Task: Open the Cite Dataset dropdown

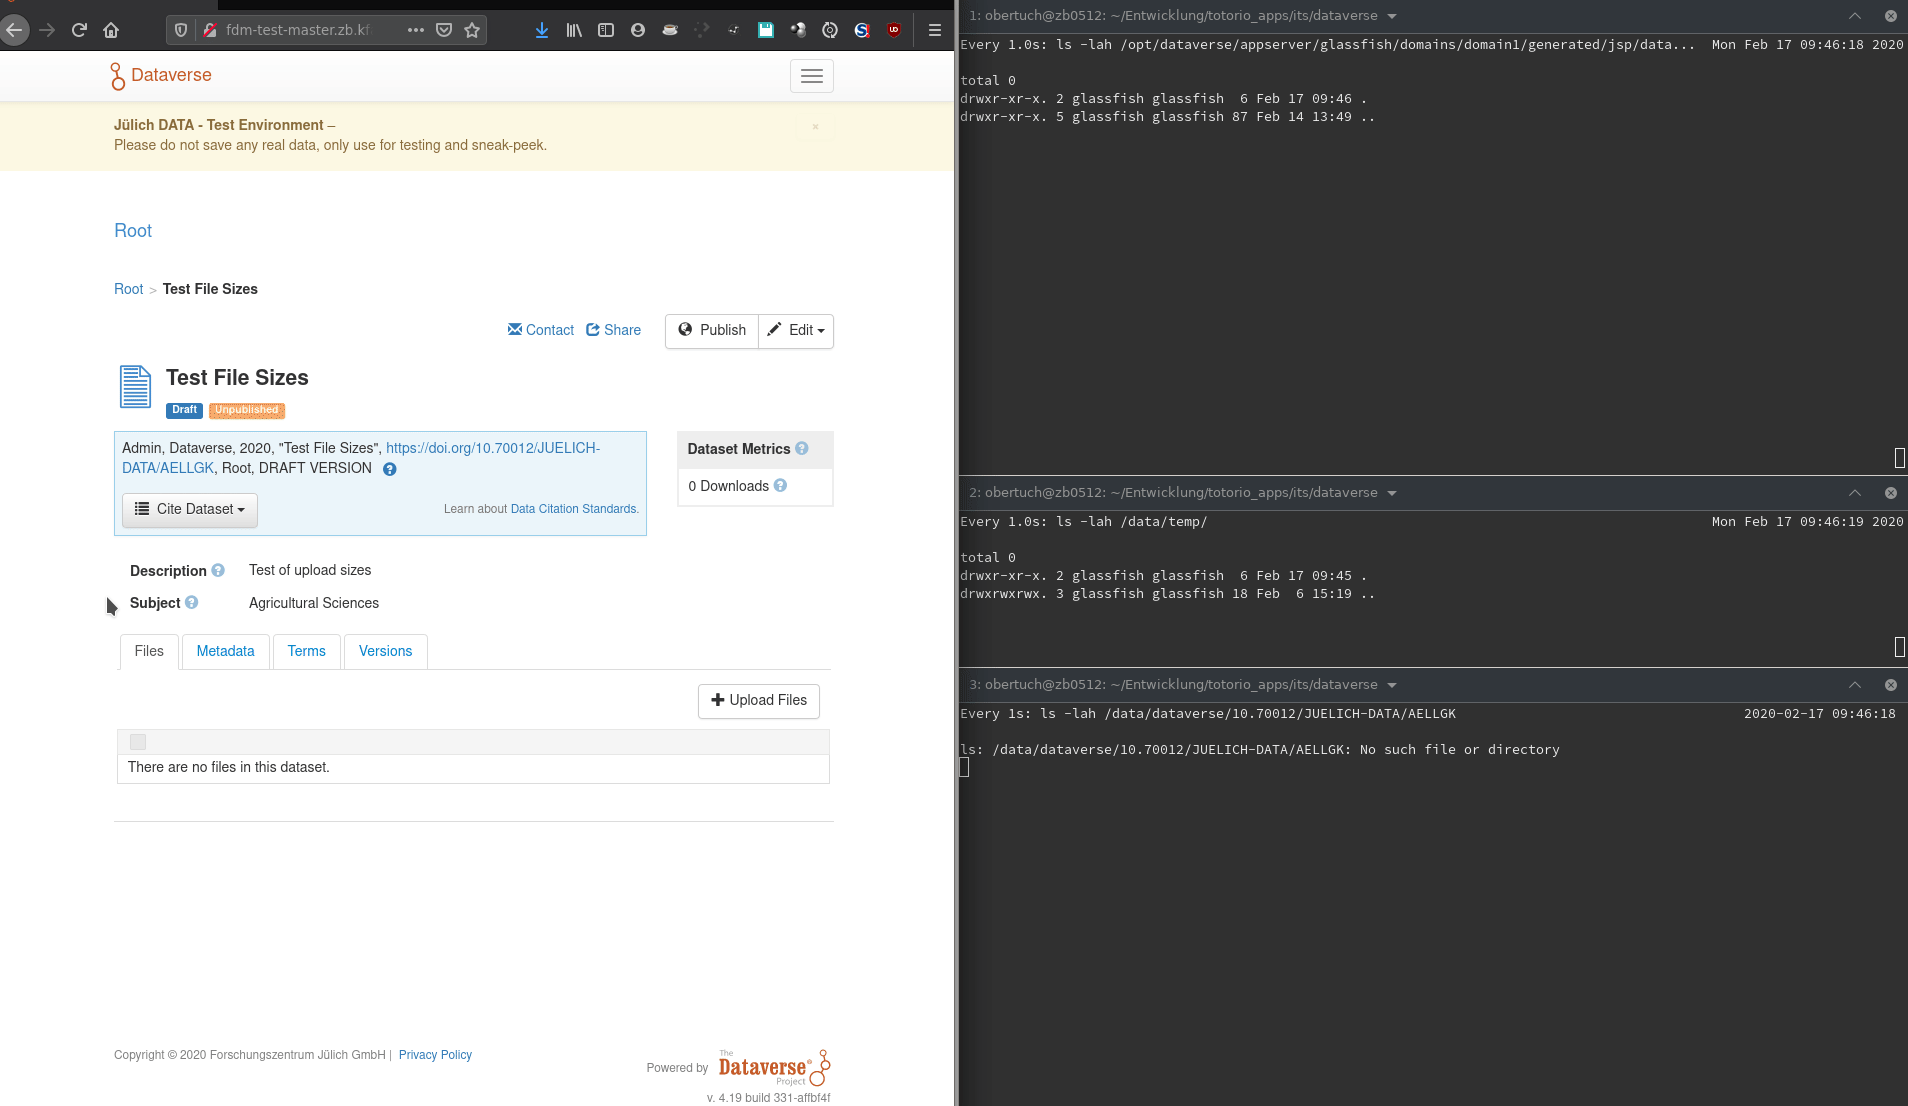Action: pos(189,510)
